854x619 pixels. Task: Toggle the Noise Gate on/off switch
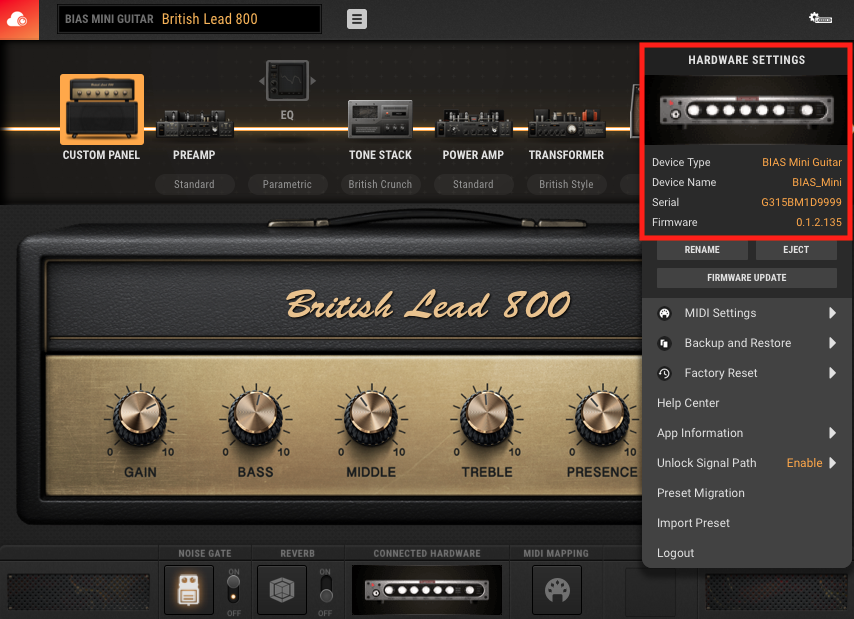point(234,590)
